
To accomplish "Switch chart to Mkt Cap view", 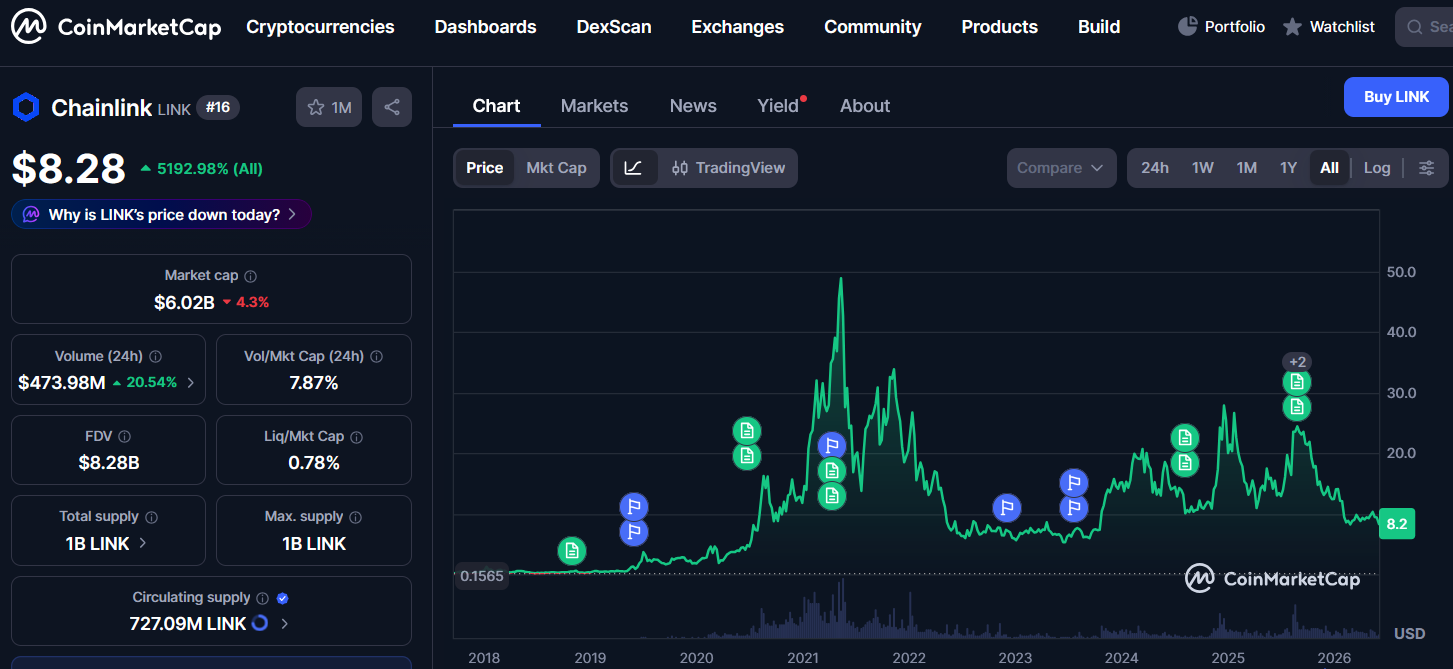I will (556, 168).
